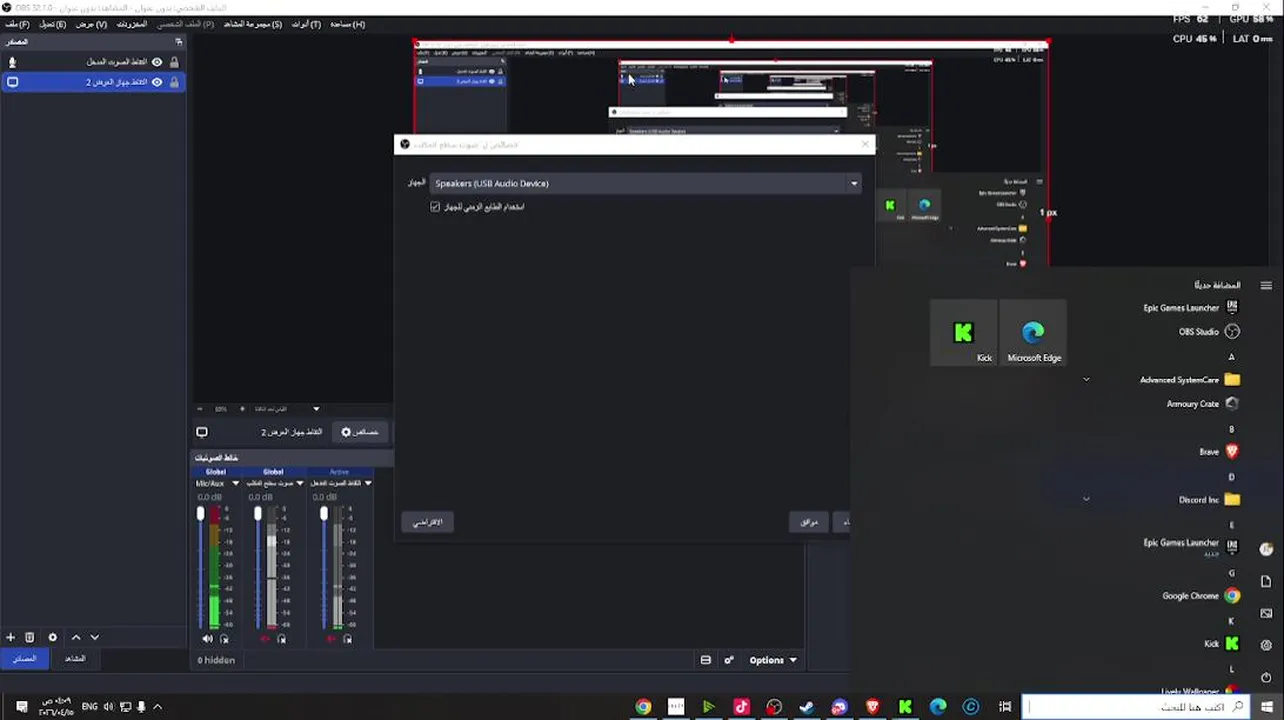
Task: Show hidden system tray icons chevron
Action: click(157, 707)
